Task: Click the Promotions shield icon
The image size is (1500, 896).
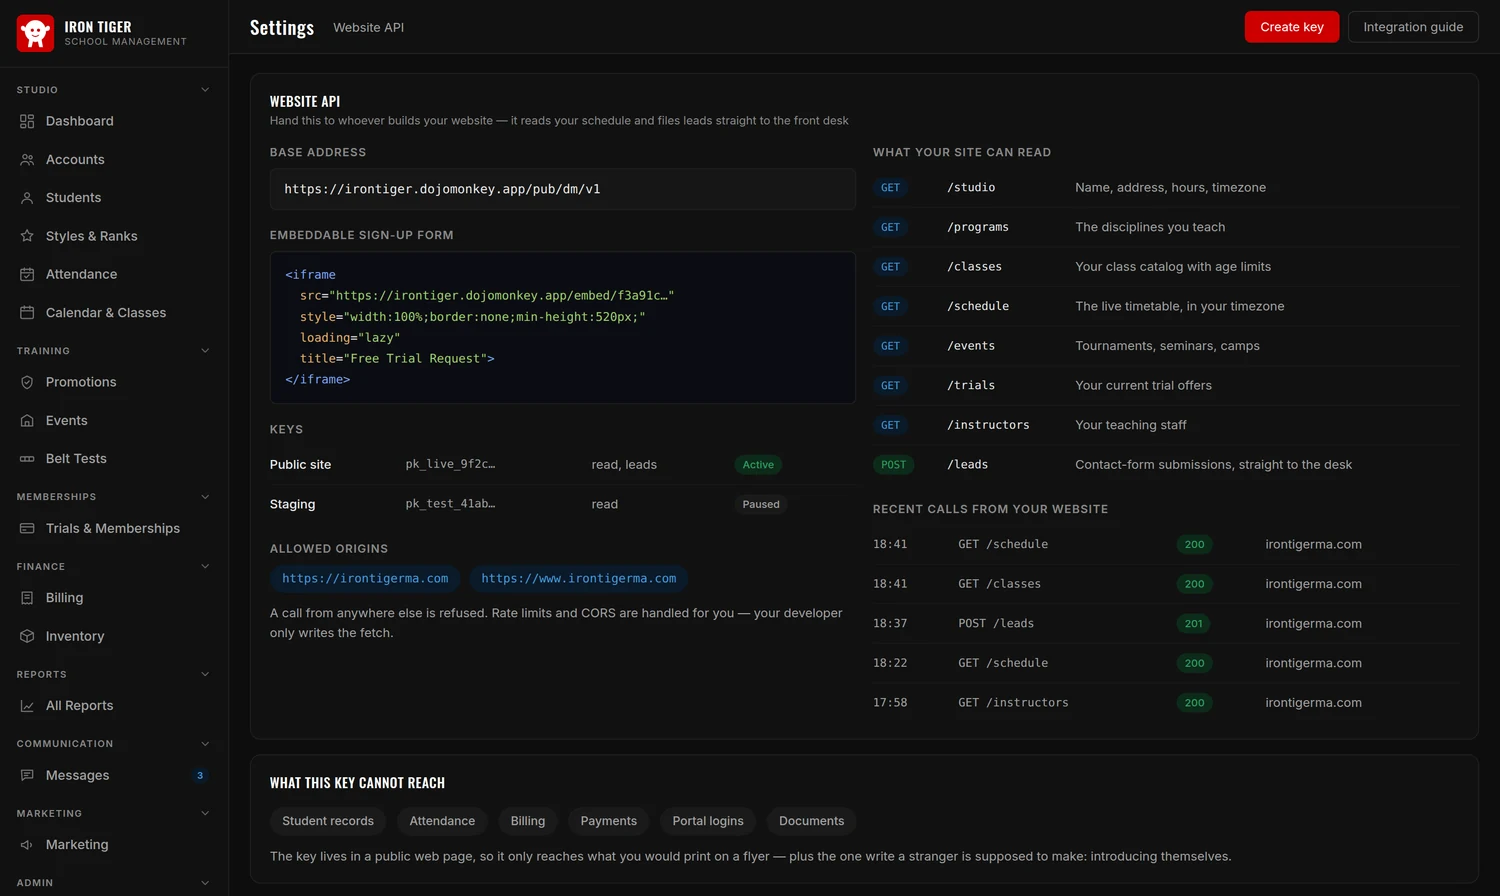Action: (27, 382)
